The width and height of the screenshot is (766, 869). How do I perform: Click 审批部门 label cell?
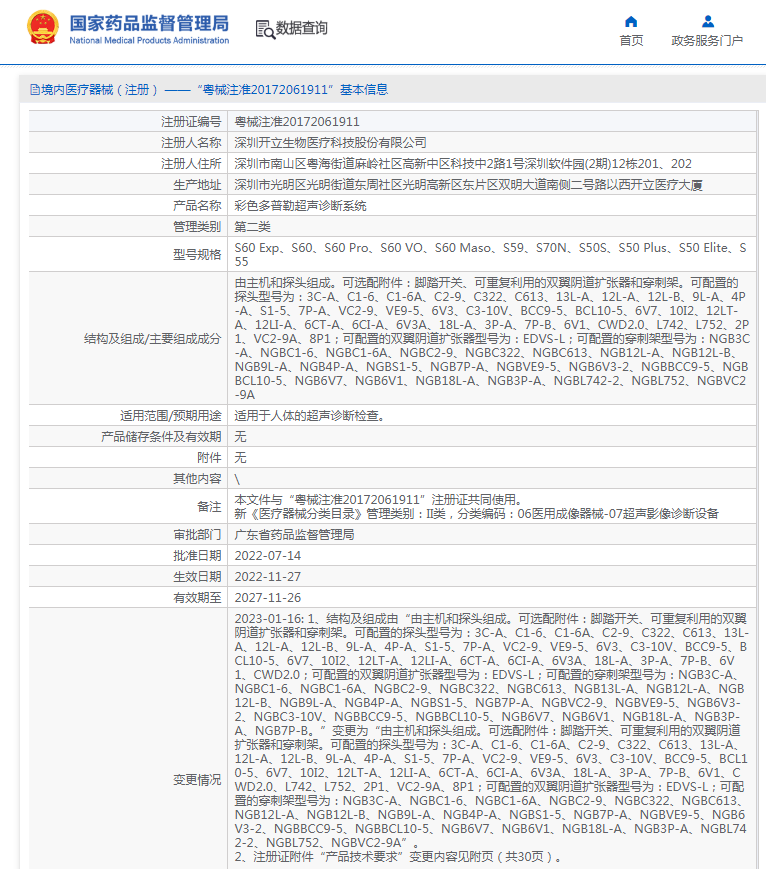[x=128, y=535]
